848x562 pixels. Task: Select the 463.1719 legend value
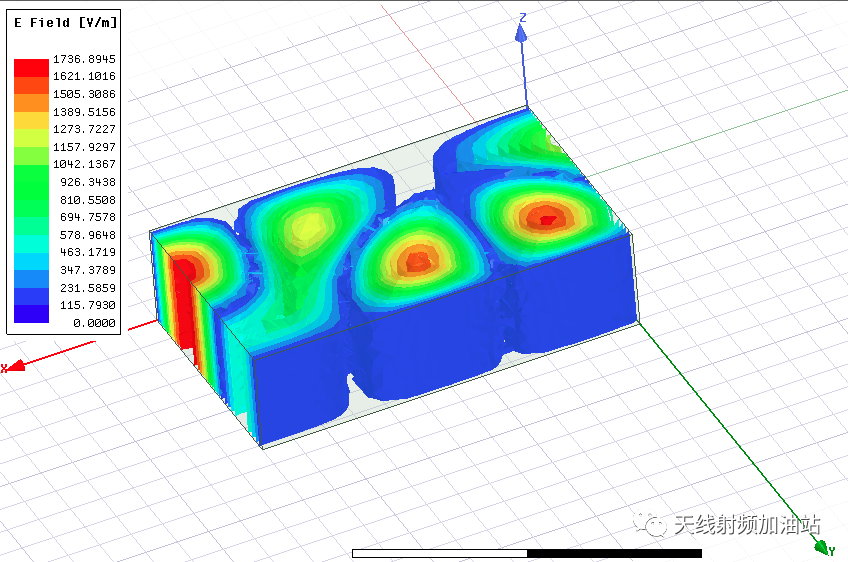(x=88, y=252)
